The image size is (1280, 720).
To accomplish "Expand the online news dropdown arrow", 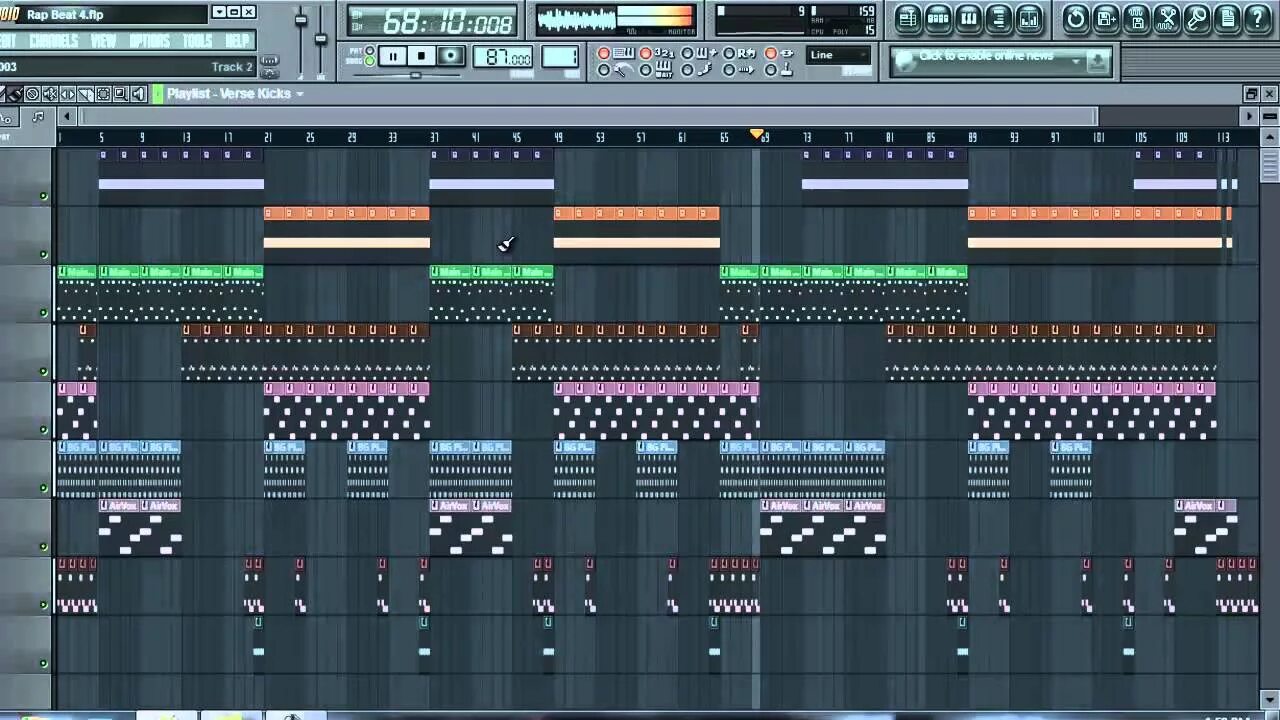I will pos(1076,62).
